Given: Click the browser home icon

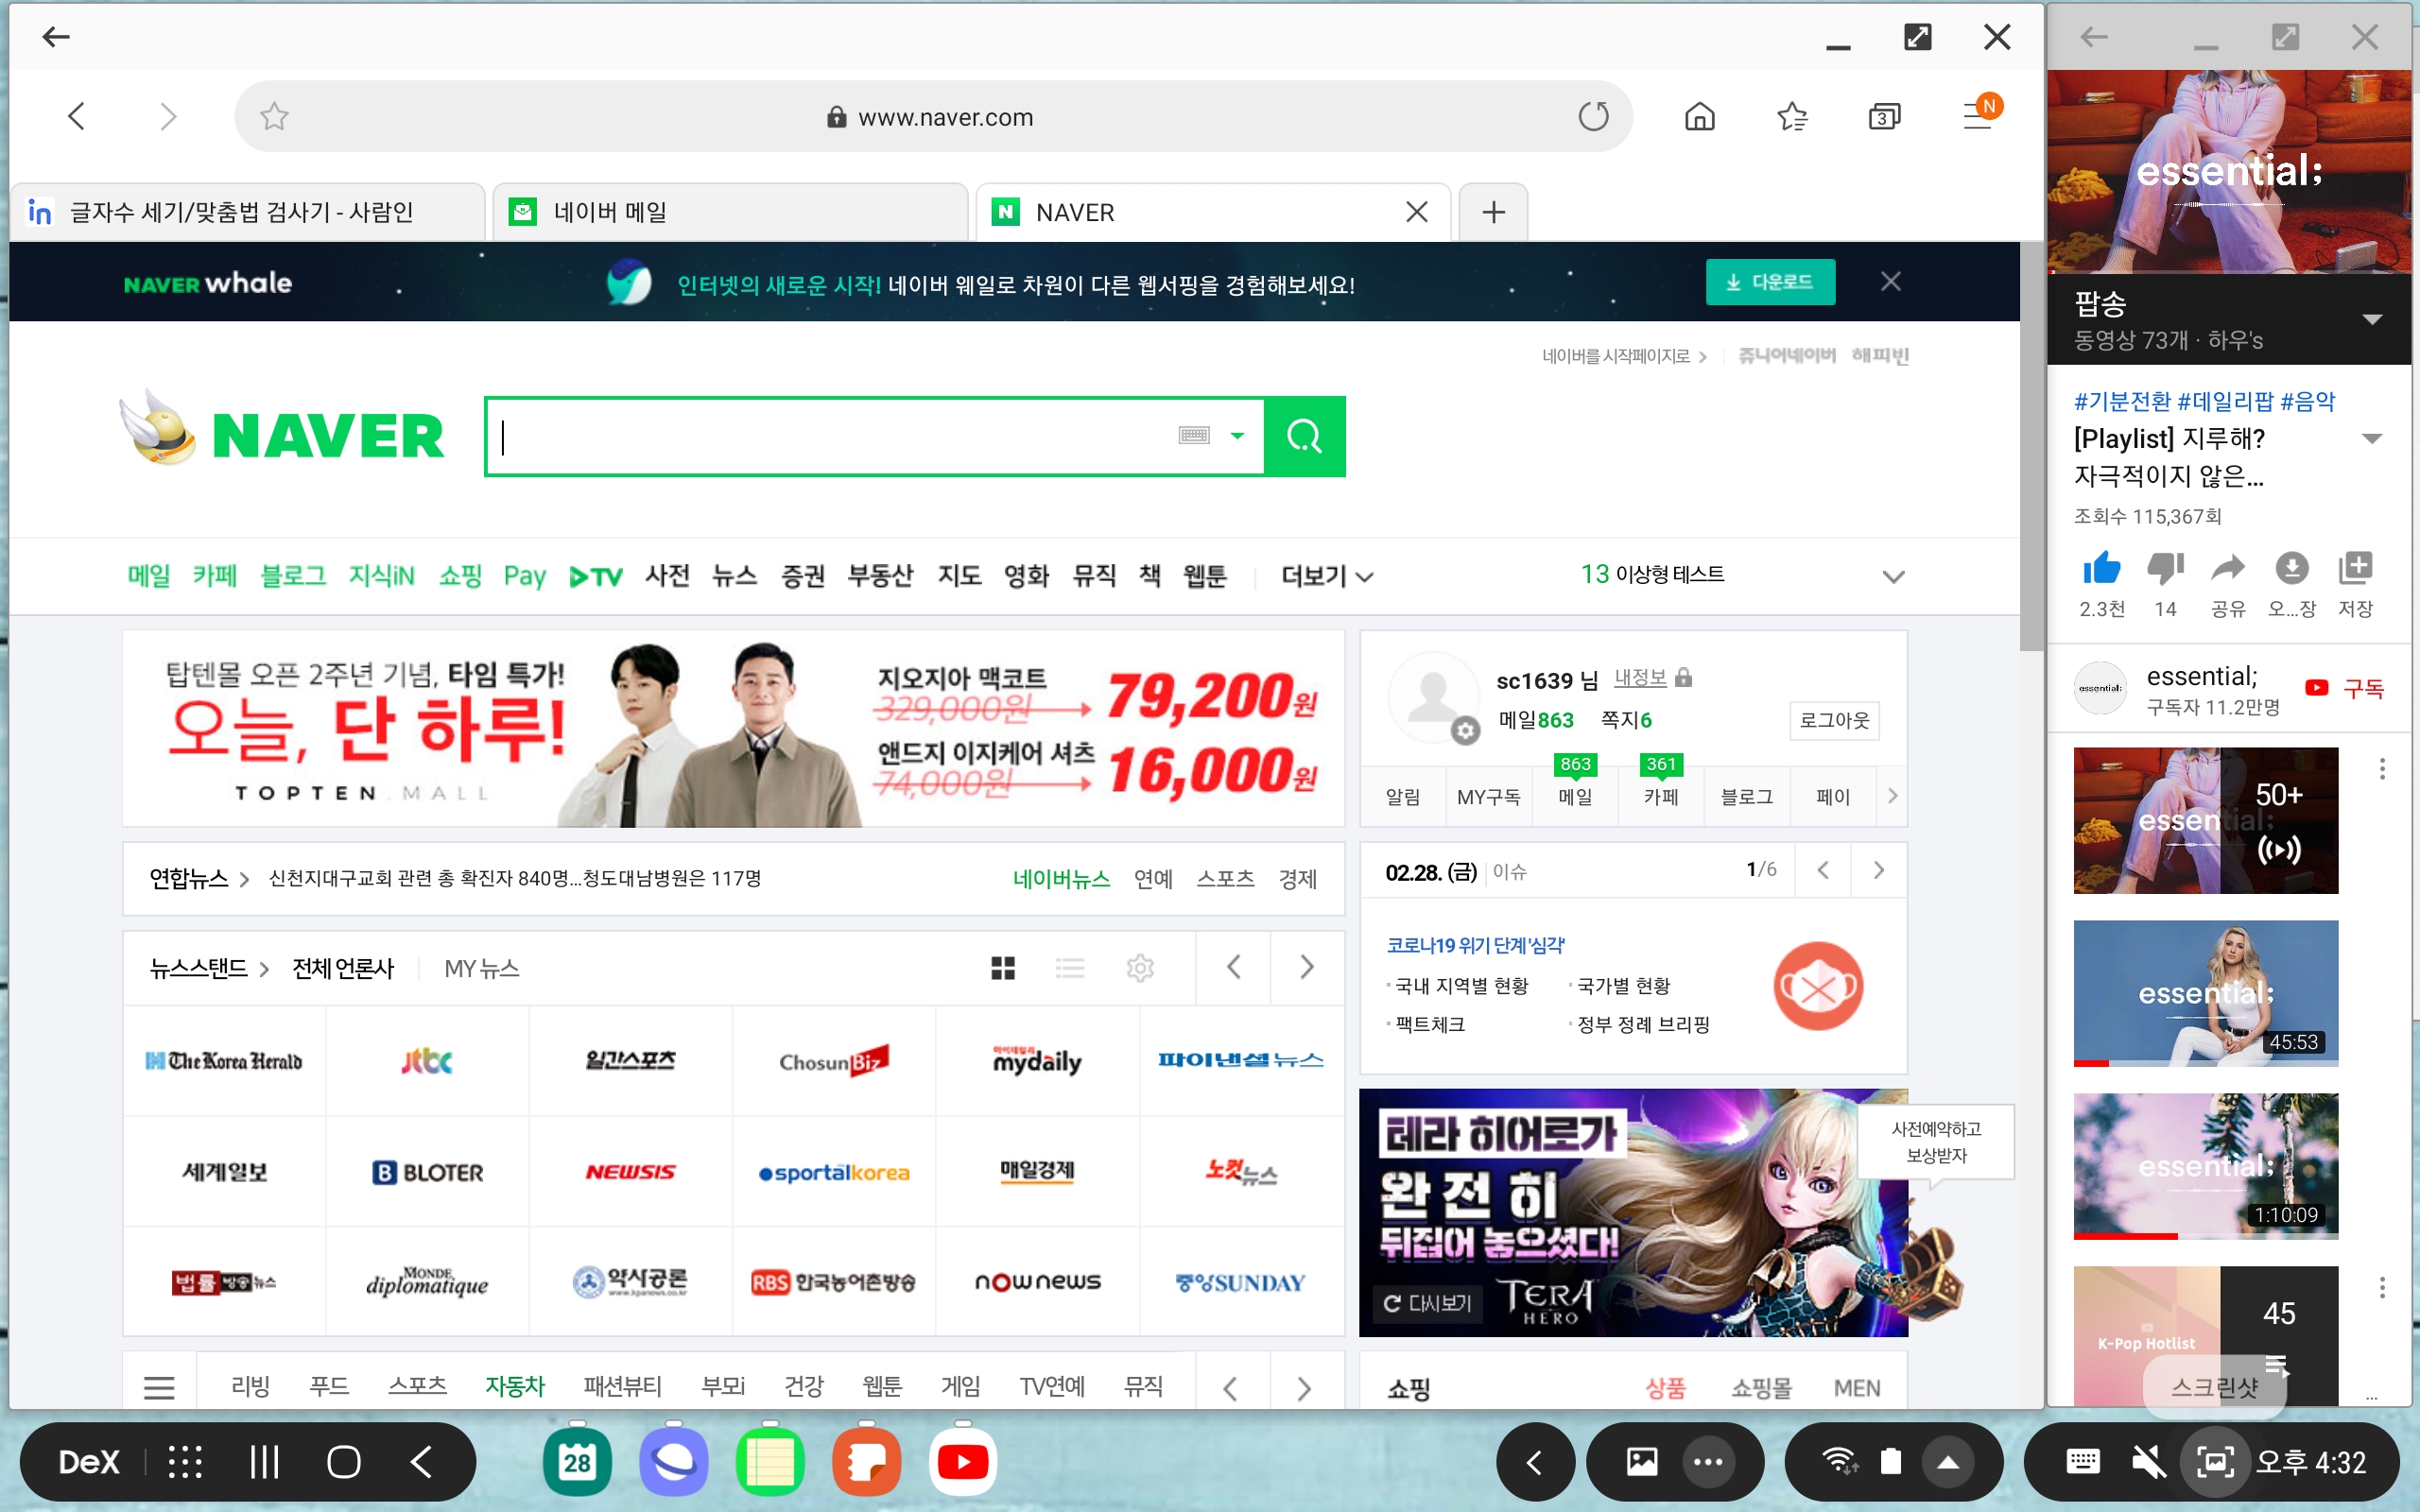Looking at the screenshot, I should [x=1699, y=117].
